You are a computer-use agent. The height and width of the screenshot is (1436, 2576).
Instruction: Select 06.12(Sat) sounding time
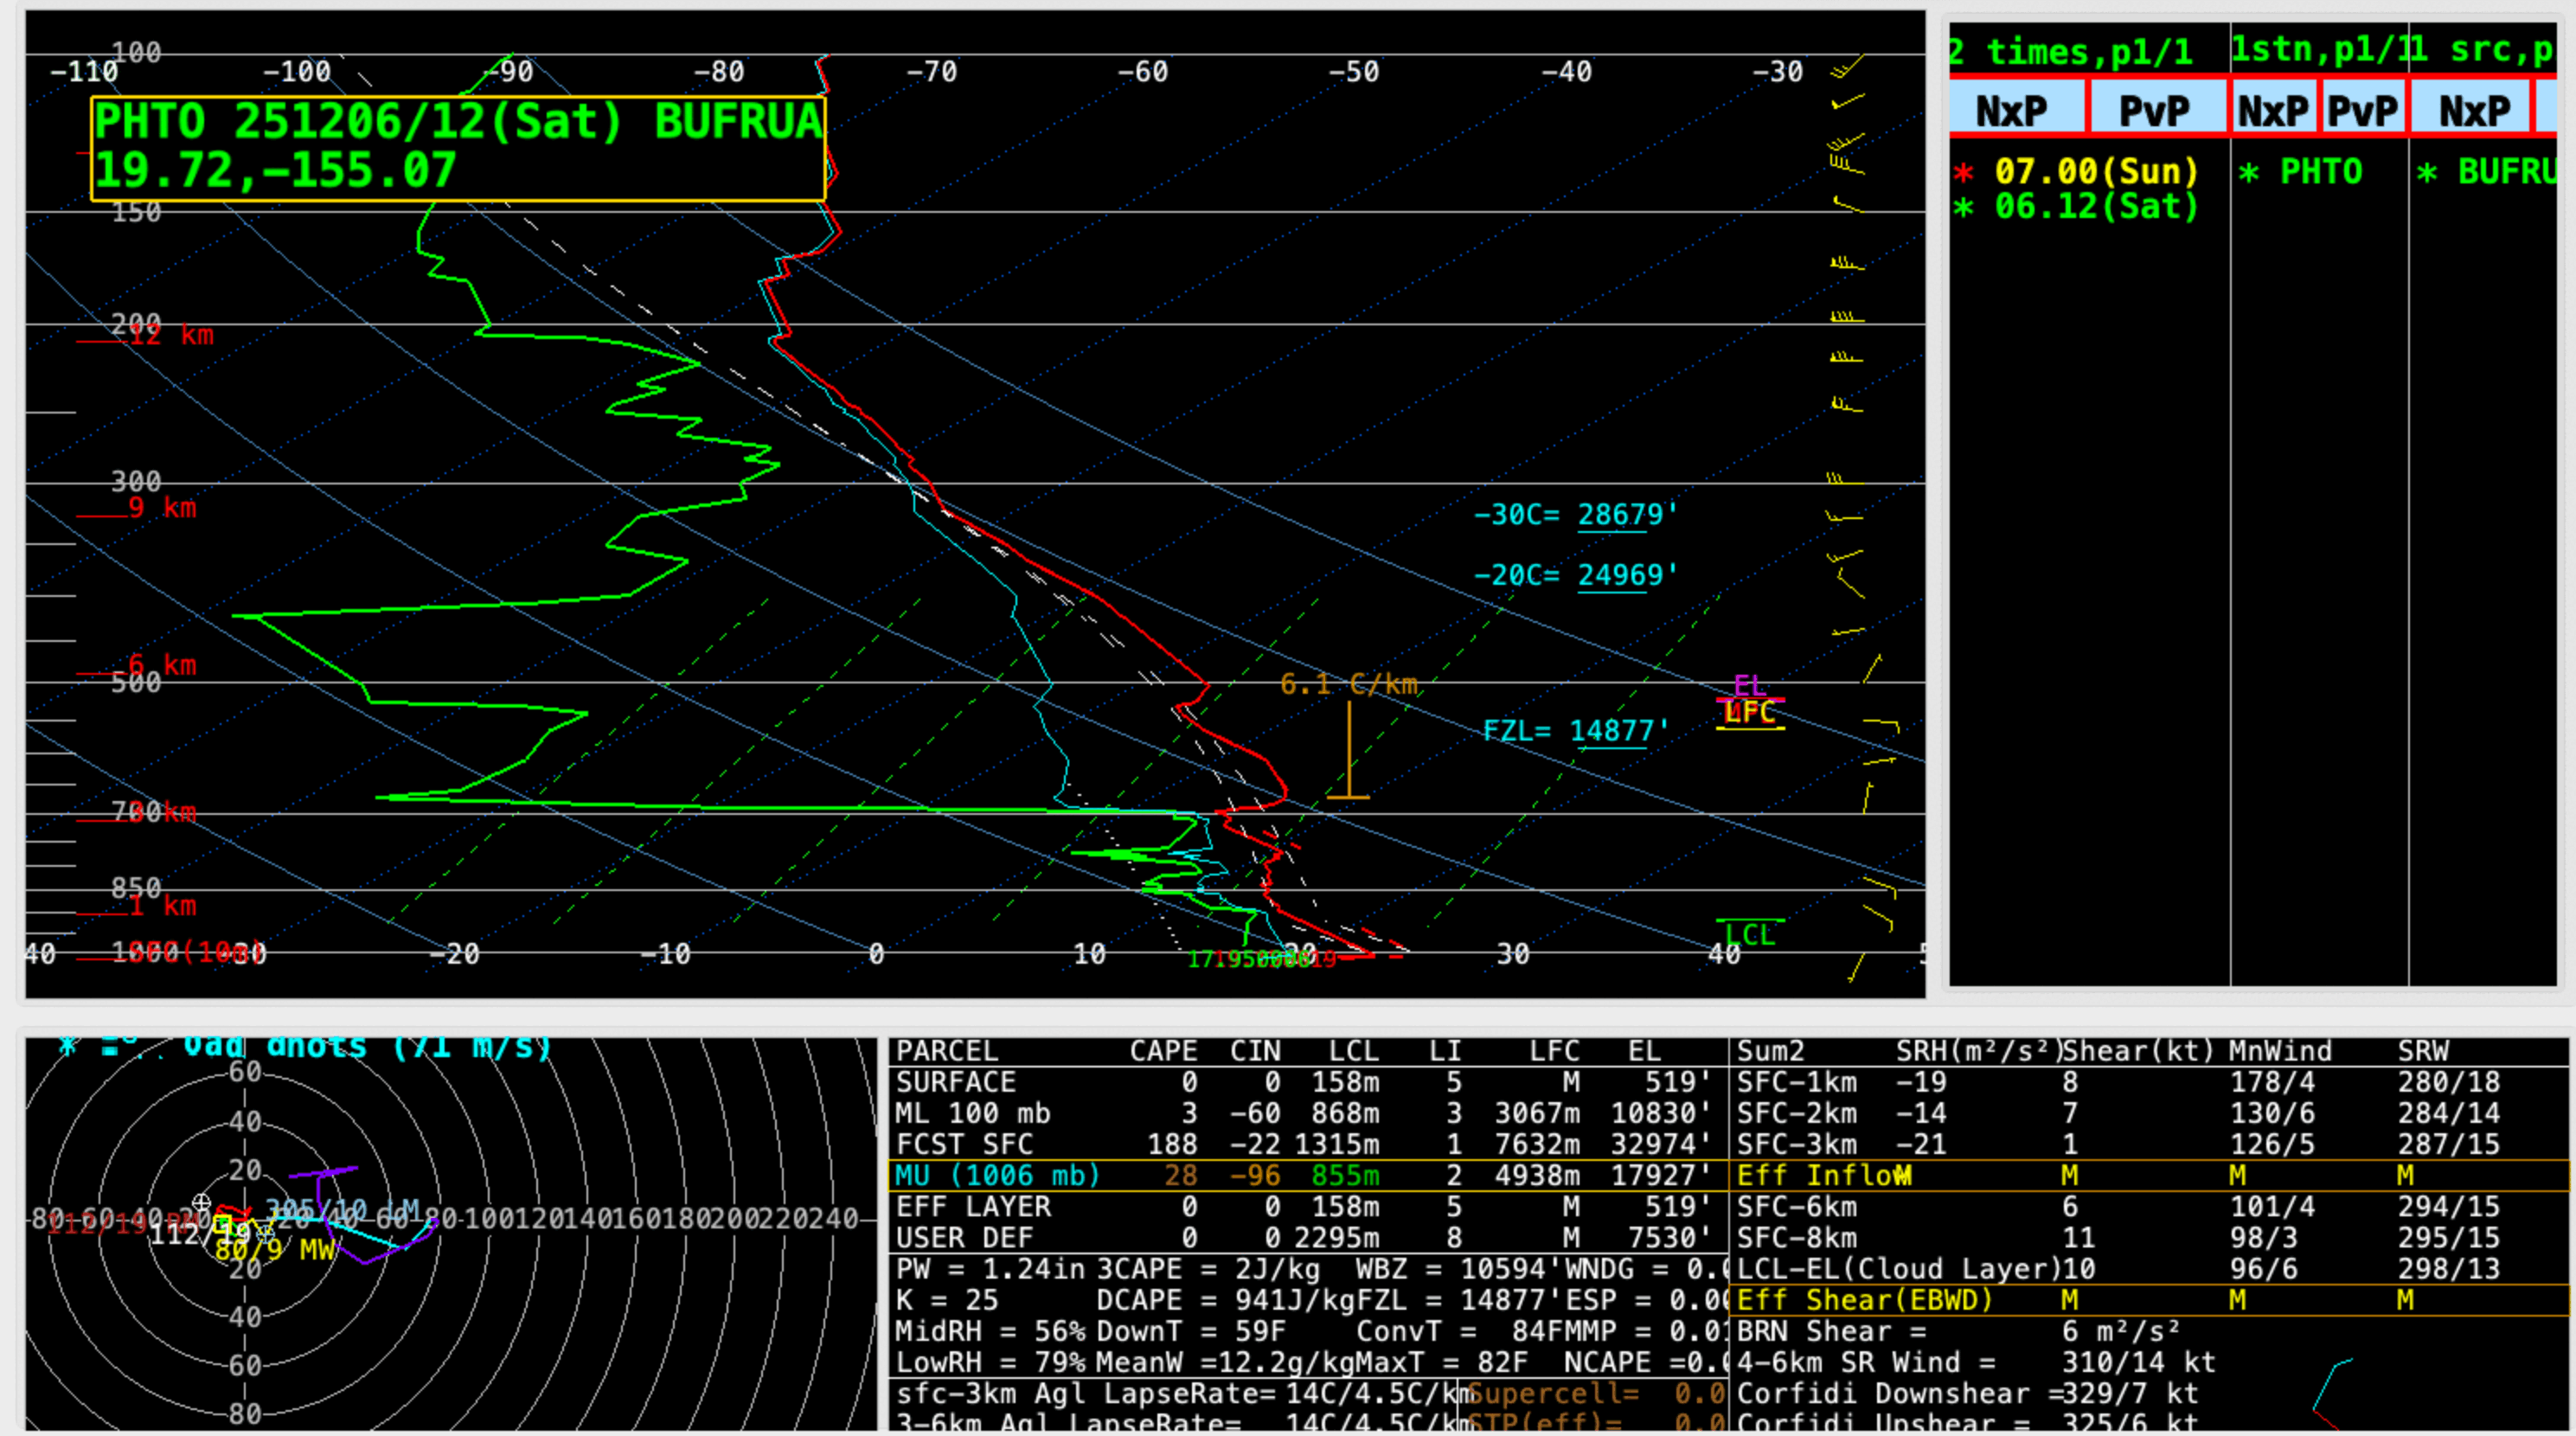click(x=2095, y=207)
